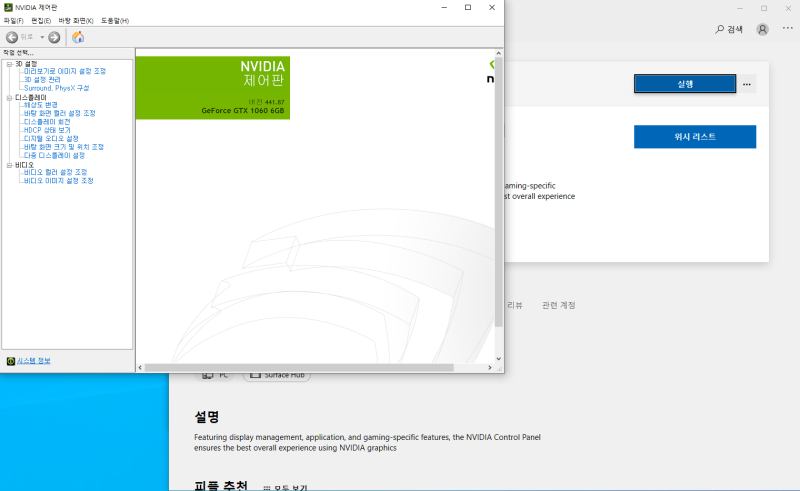
Task: Click the NVIDIA Control Panel title bar icon
Action: 8,7
